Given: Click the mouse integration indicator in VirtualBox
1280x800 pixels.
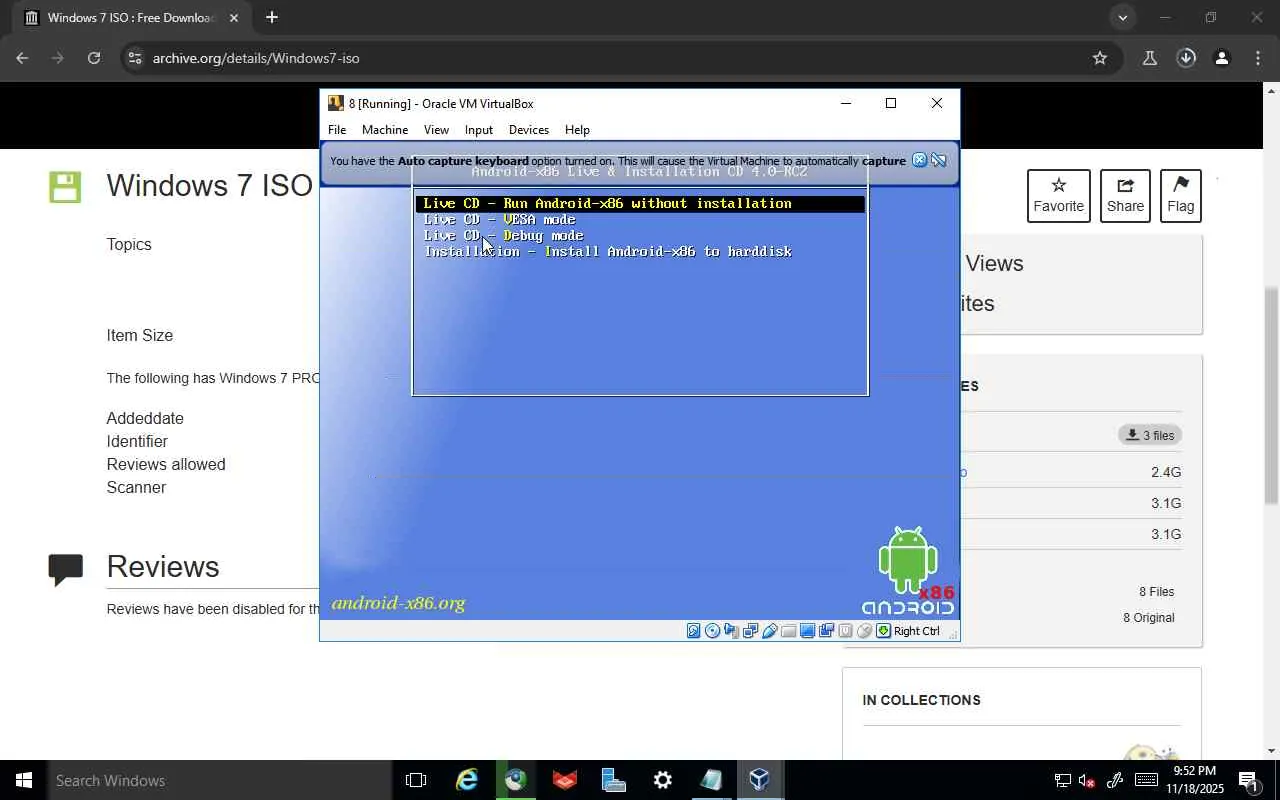Looking at the screenshot, I should [865, 631].
